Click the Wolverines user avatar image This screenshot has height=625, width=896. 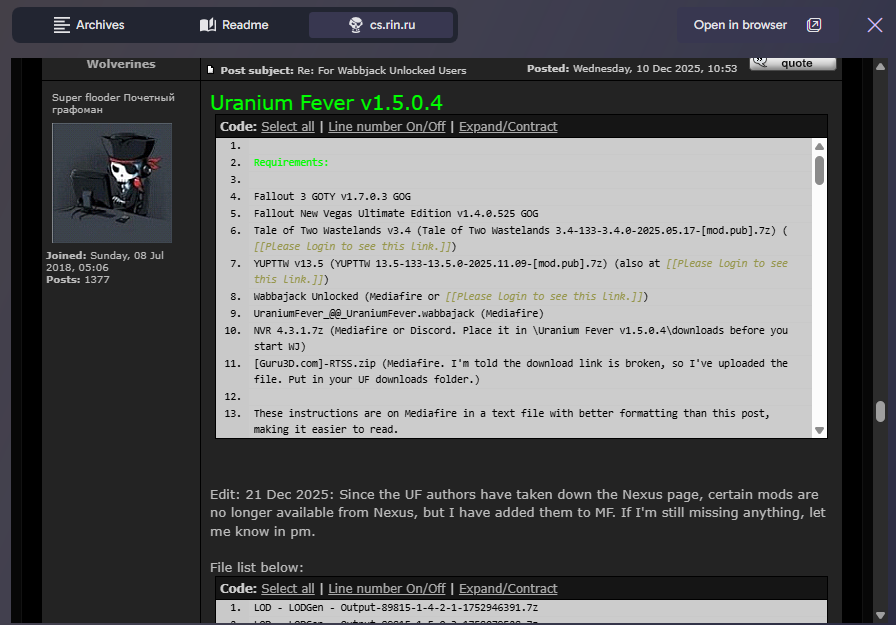(112, 183)
